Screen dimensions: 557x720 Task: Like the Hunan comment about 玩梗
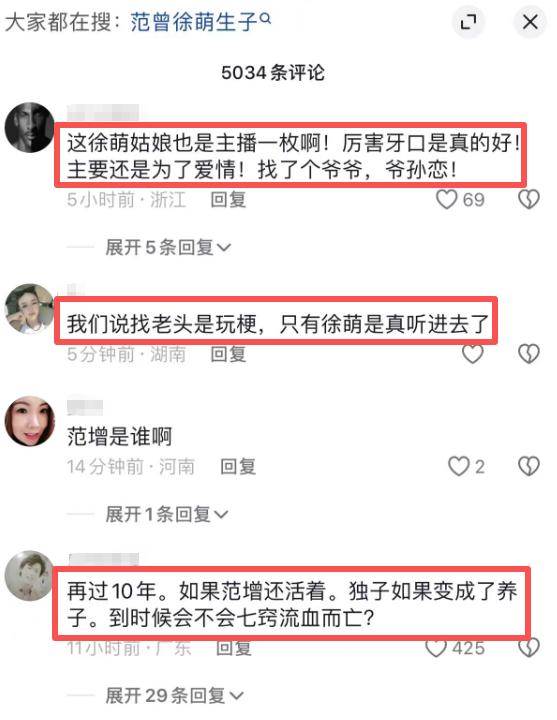click(x=473, y=354)
